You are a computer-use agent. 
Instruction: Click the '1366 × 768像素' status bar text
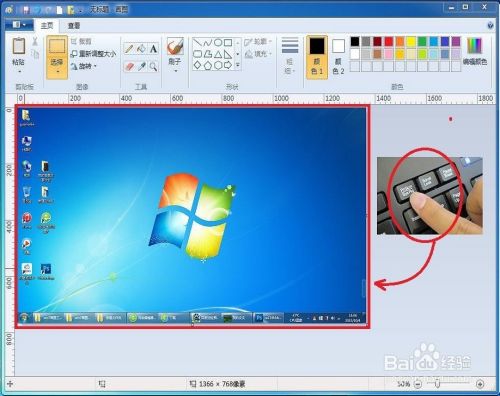[x=222, y=384]
